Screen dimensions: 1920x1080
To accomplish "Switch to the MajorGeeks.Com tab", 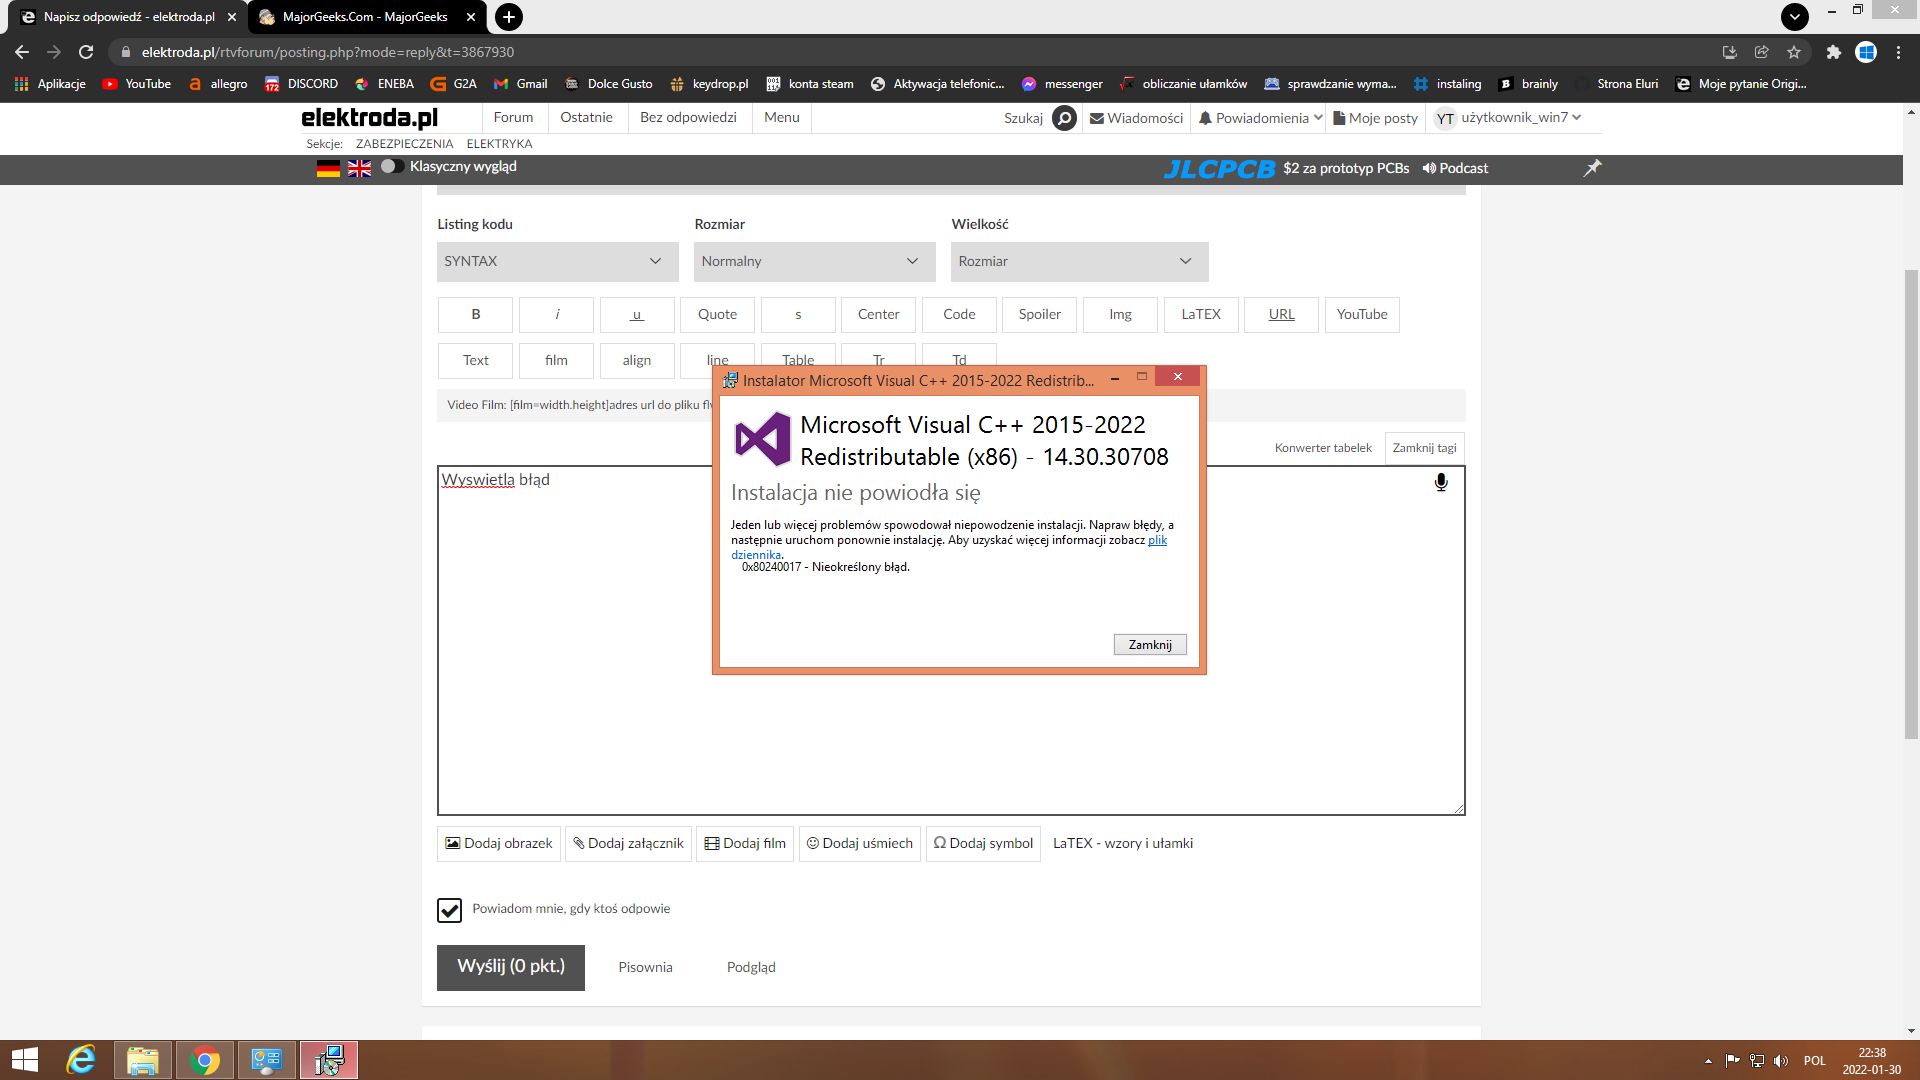I will 367,17.
